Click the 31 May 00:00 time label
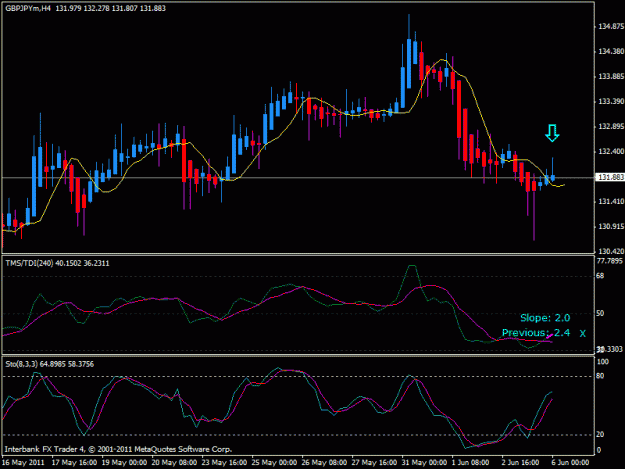625x469 pixels. [x=424, y=463]
